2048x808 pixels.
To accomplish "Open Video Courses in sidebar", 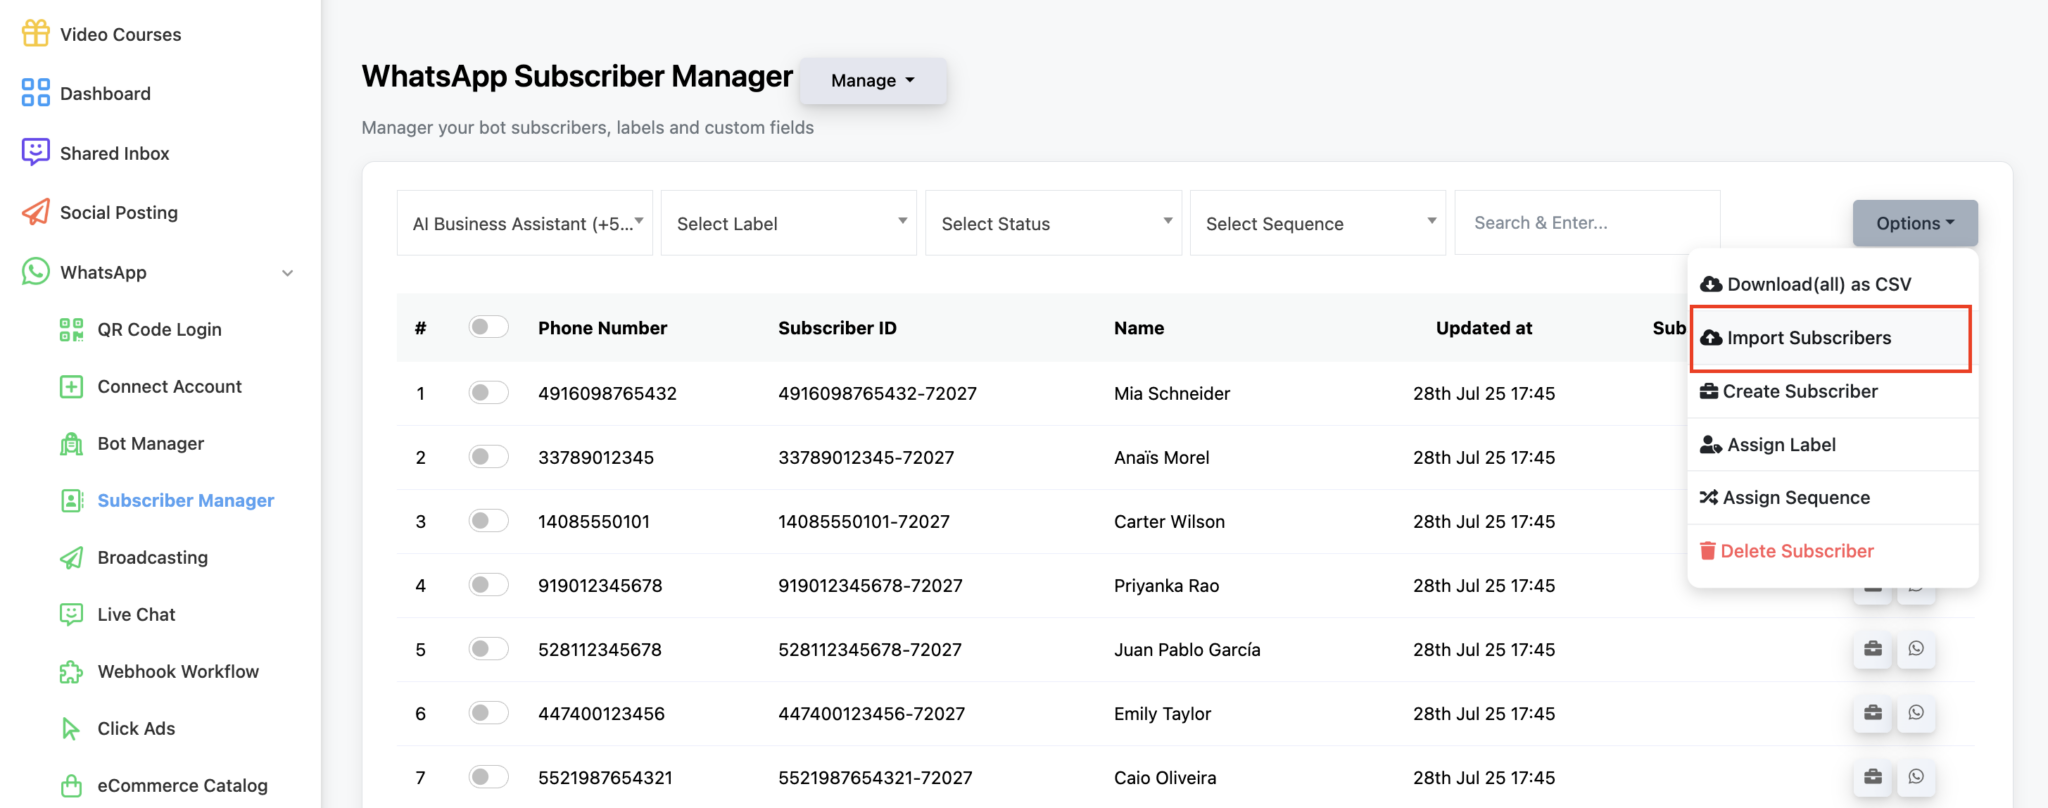I will (x=120, y=34).
